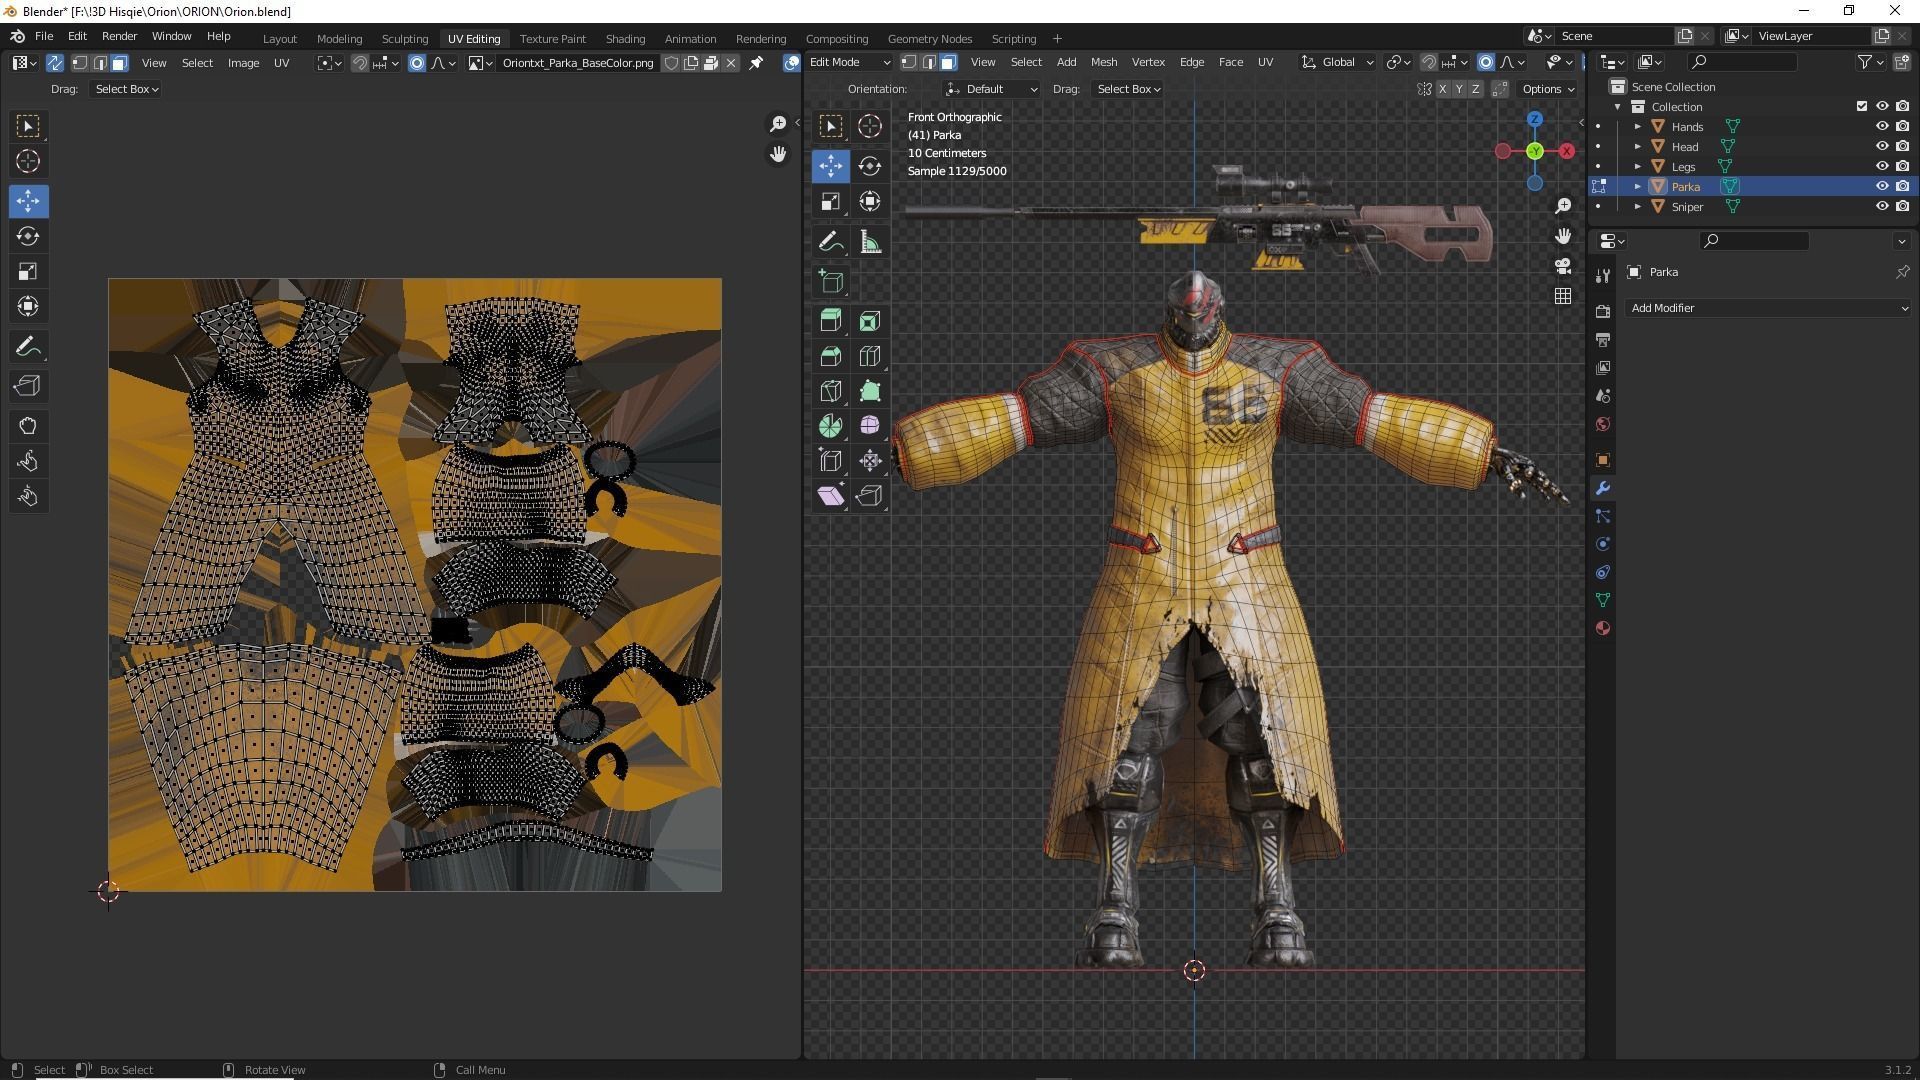Select the Spin tool
This screenshot has height=1080, width=1920.
tap(831, 426)
